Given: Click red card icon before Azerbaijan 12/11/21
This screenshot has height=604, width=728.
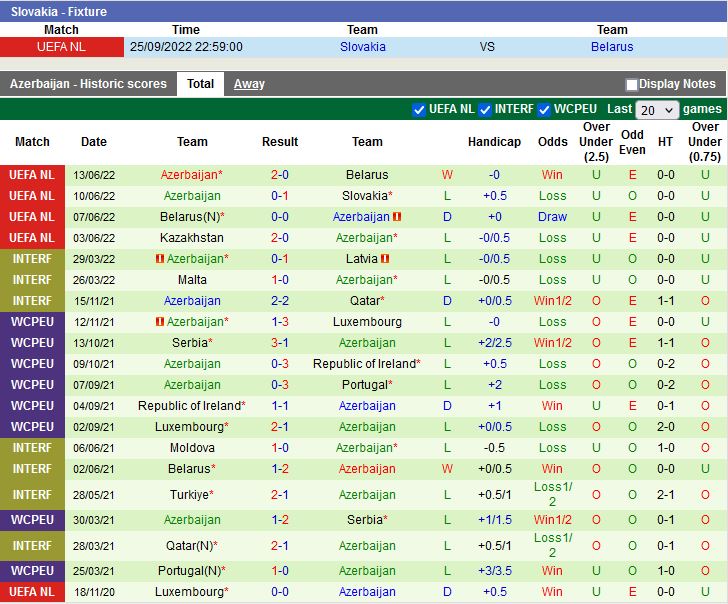Looking at the screenshot, I should pos(160,322).
